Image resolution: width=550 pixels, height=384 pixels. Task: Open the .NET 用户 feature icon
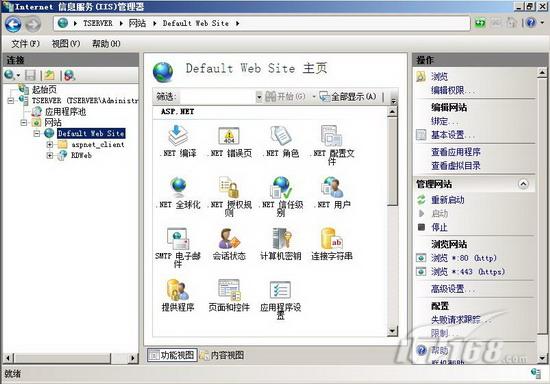(x=332, y=187)
